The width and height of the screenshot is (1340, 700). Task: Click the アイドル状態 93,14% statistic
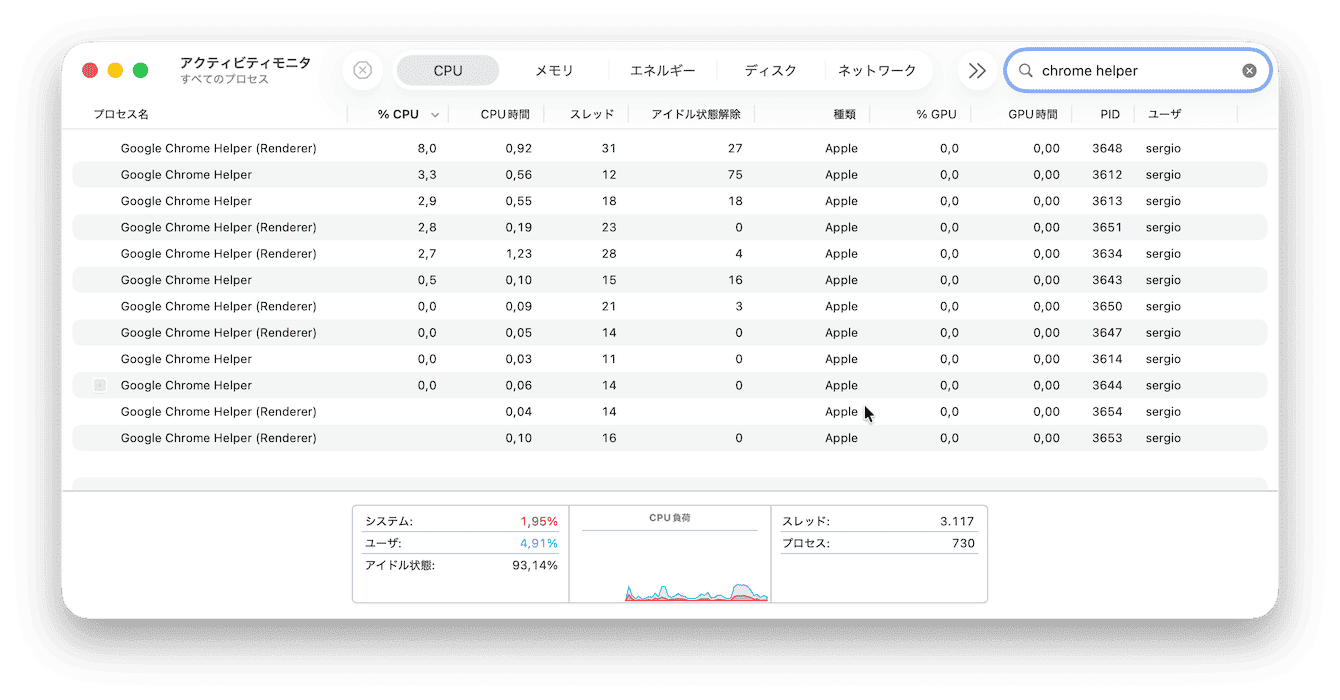pos(461,565)
